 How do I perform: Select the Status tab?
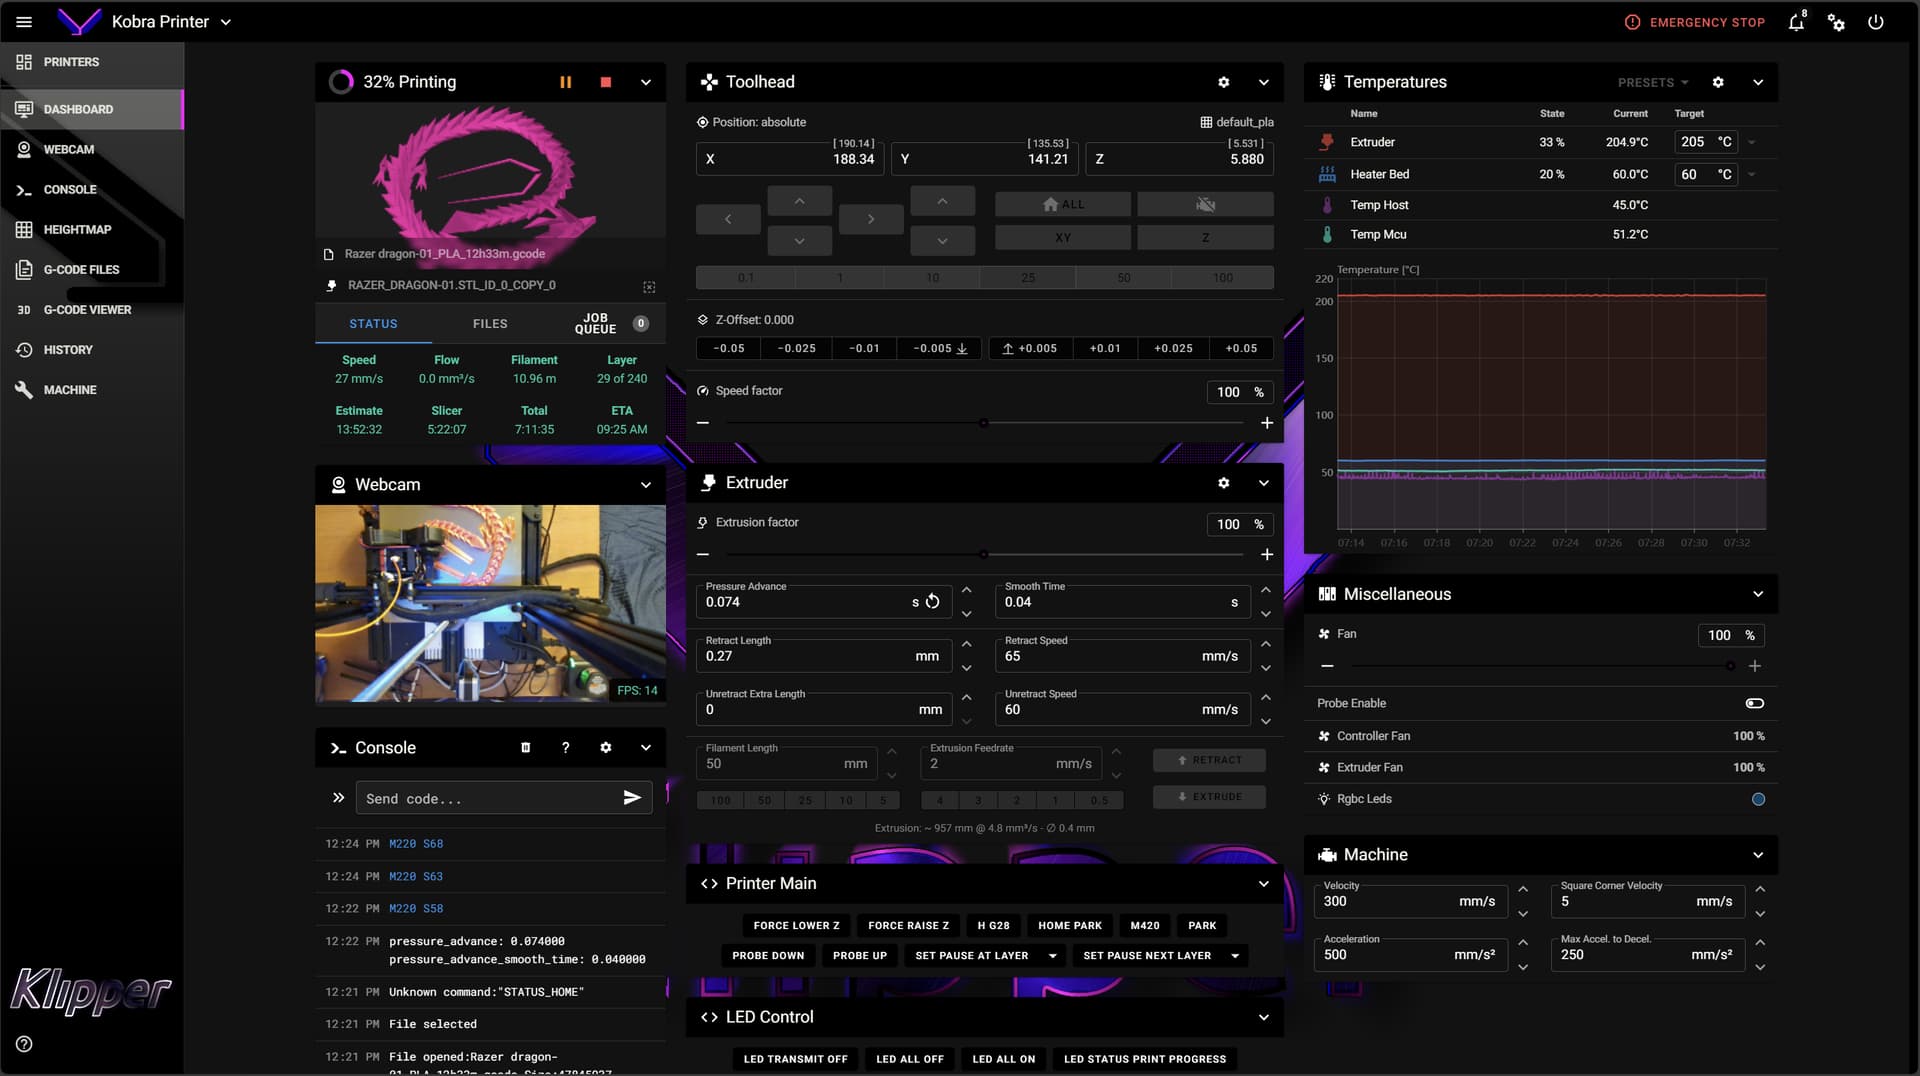click(x=373, y=324)
